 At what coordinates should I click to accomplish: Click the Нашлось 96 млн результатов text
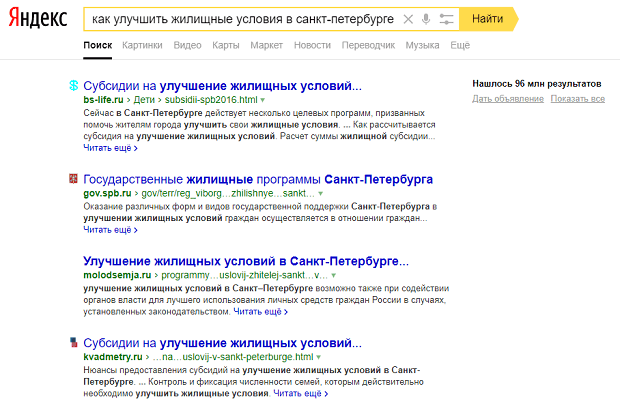537,84
